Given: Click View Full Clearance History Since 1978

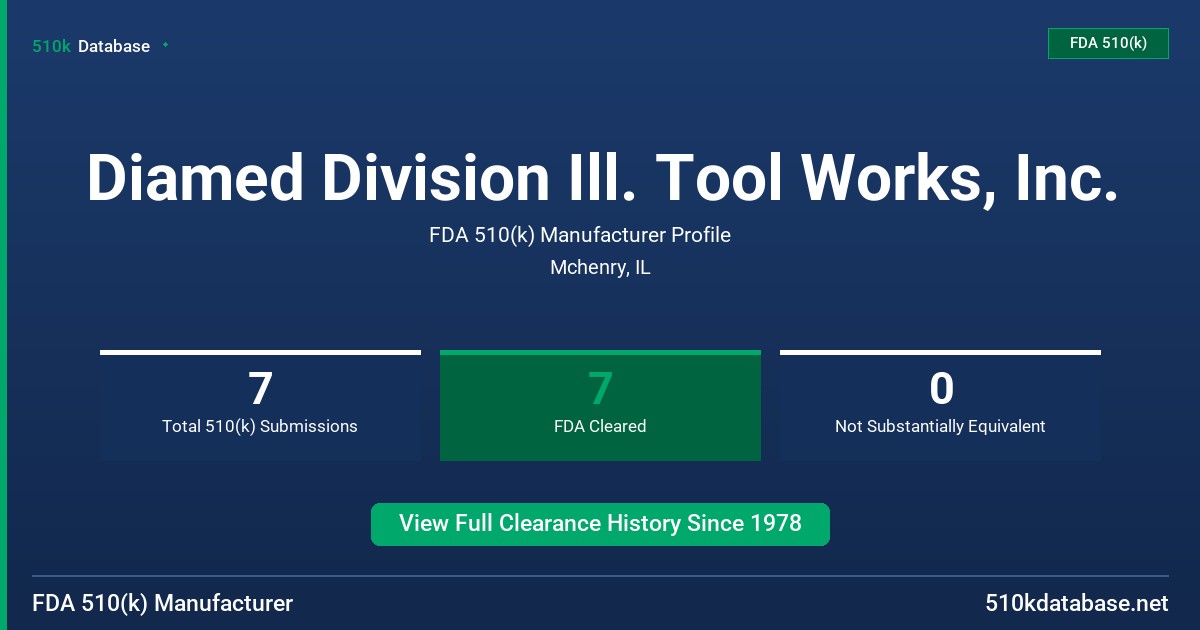Looking at the screenshot, I should [x=600, y=524].
